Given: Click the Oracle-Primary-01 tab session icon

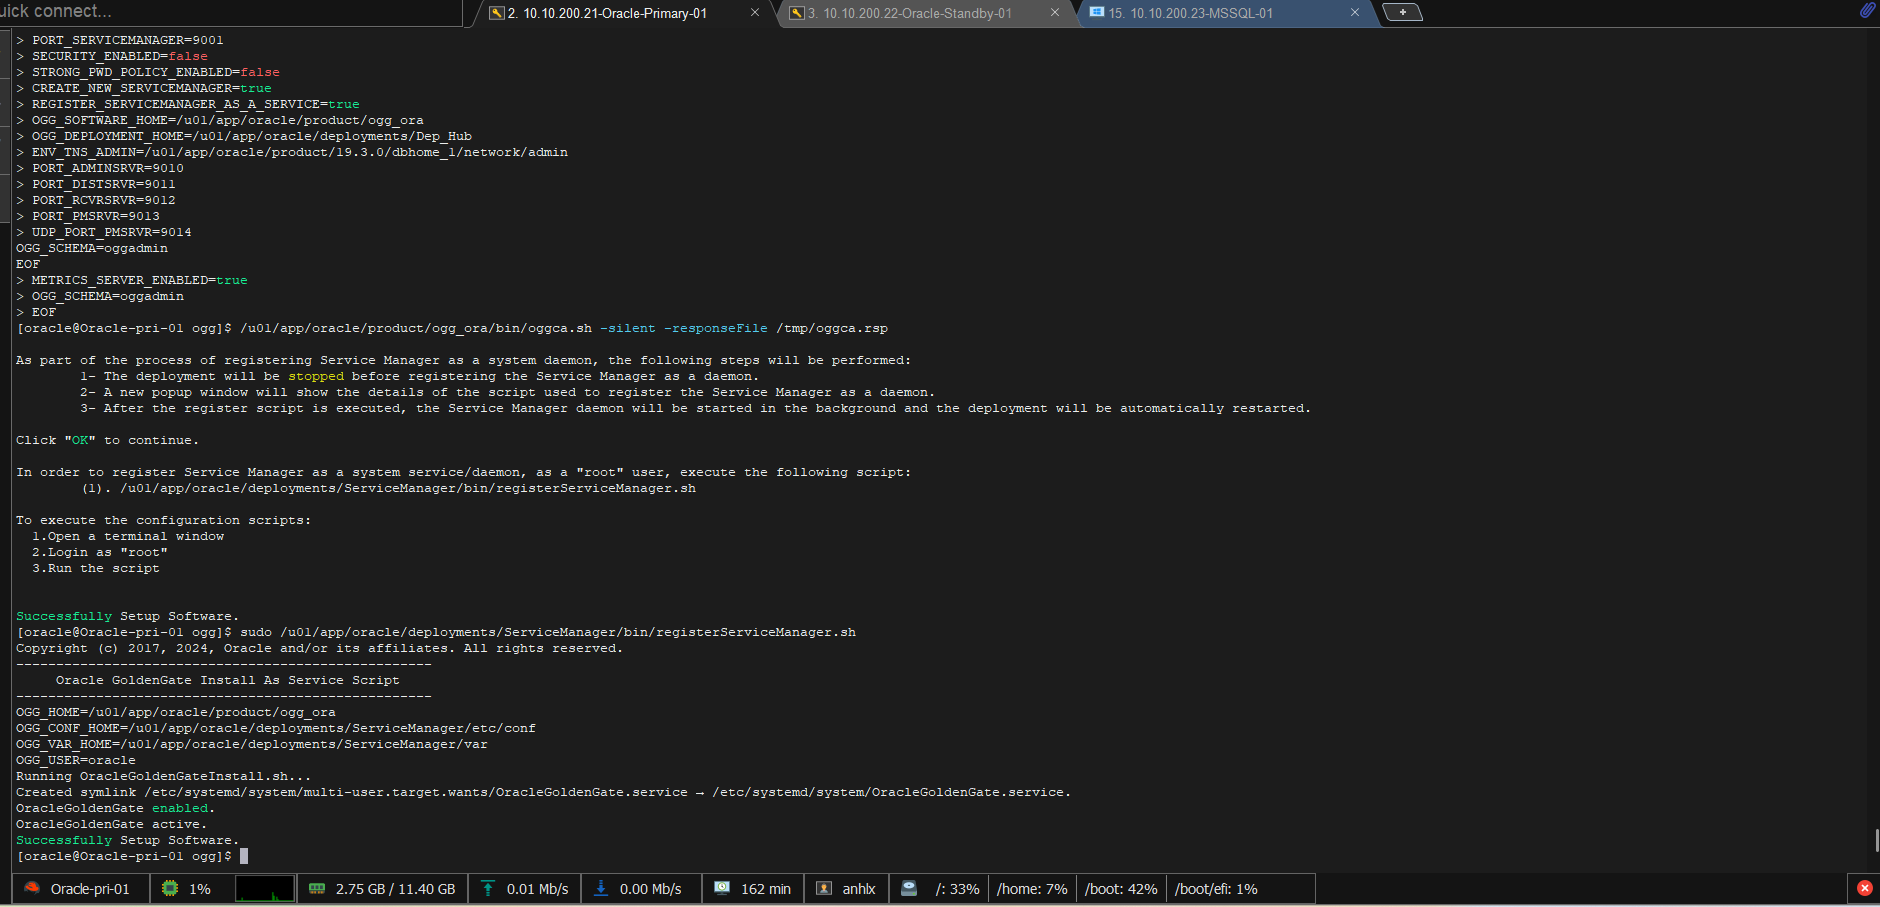Looking at the screenshot, I should [496, 13].
